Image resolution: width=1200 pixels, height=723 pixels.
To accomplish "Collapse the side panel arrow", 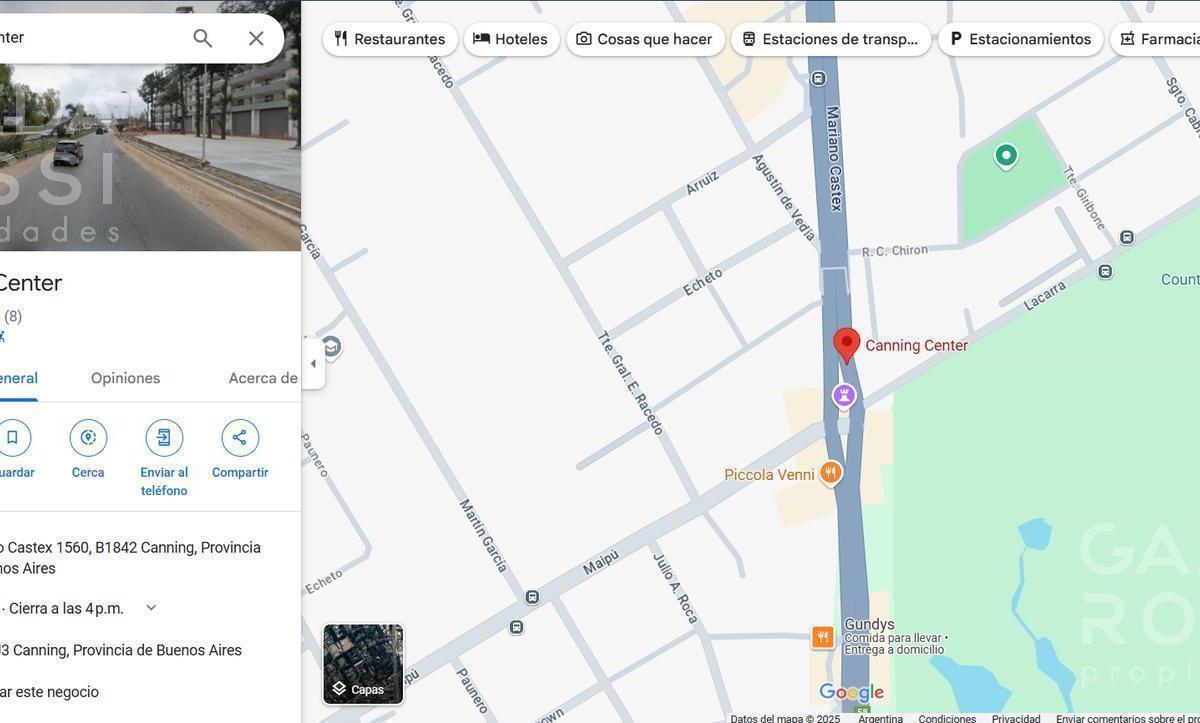I will pos(313,364).
